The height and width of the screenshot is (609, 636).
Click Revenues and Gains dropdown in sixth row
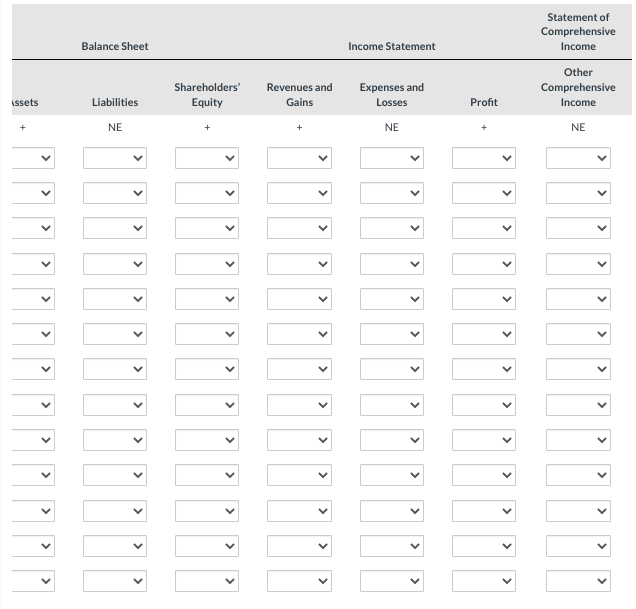pyautogui.click(x=299, y=334)
